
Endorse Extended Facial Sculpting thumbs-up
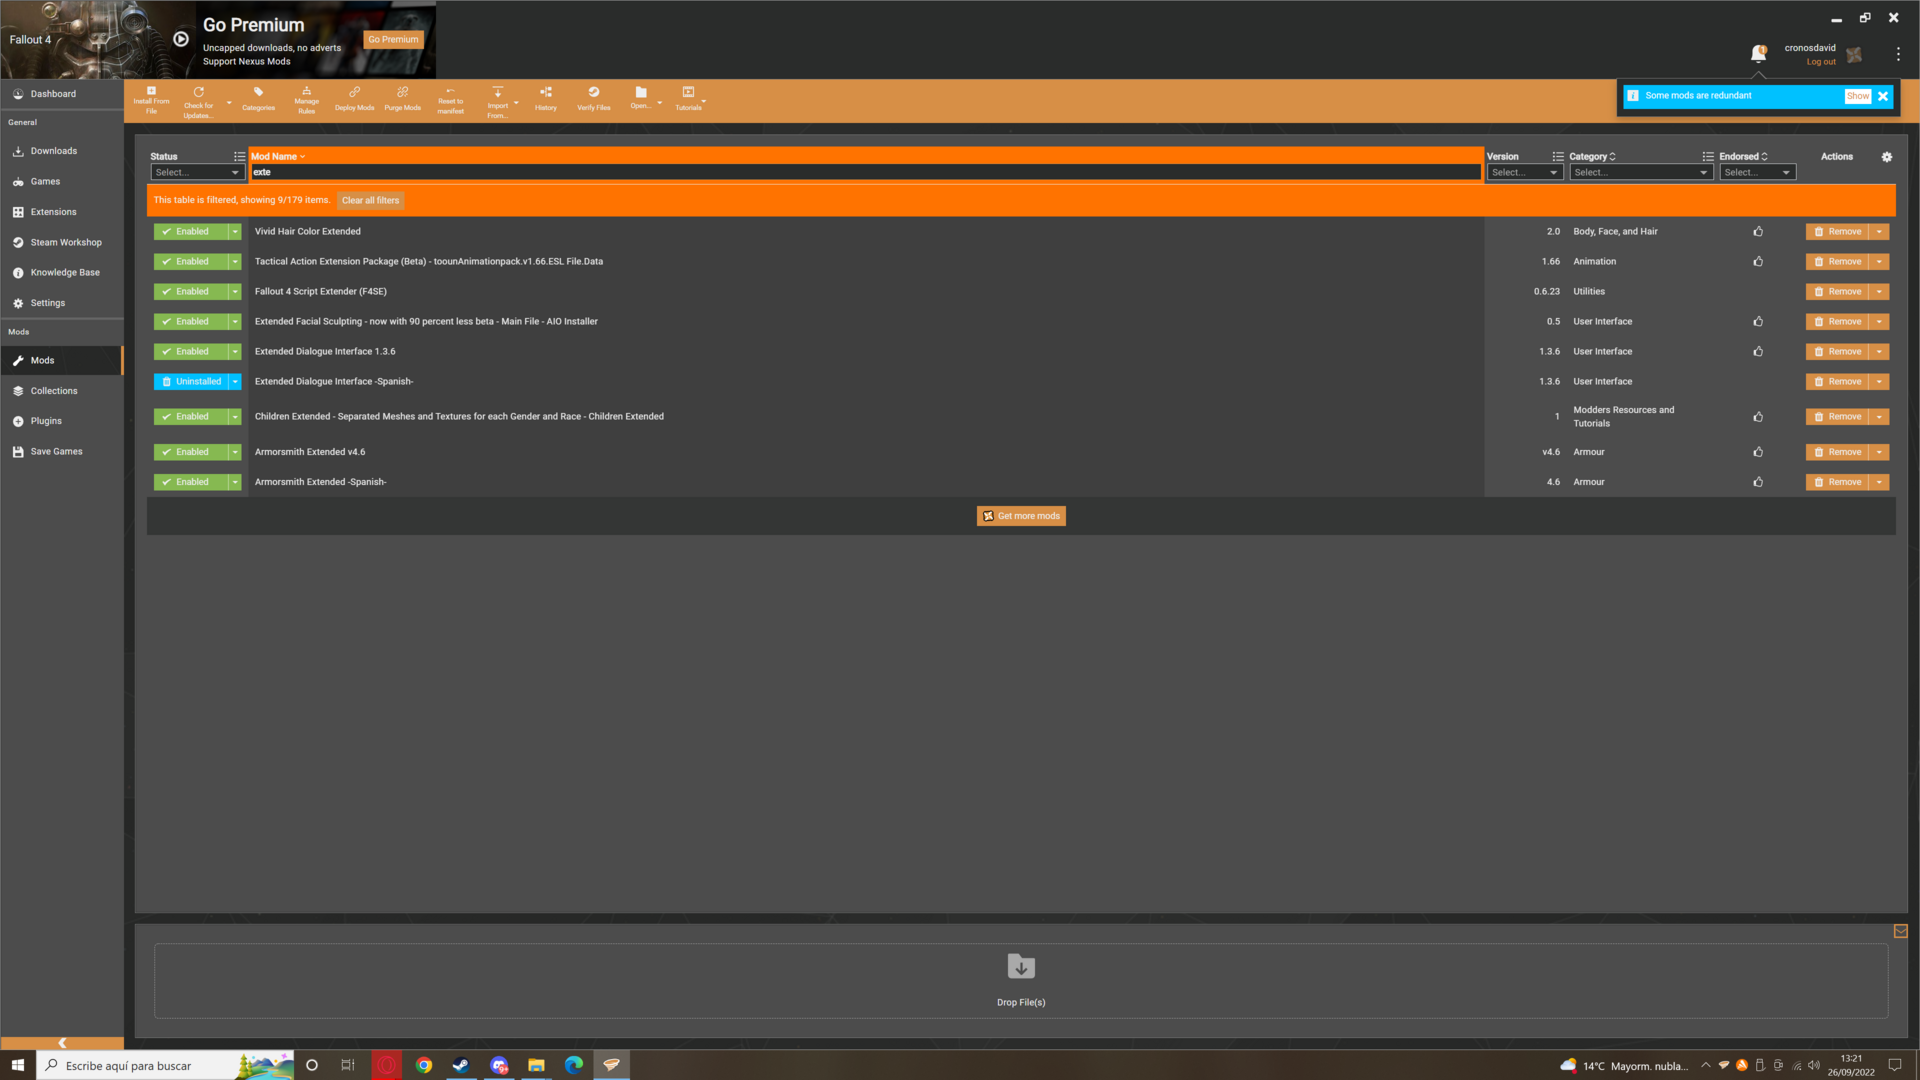[1758, 321]
